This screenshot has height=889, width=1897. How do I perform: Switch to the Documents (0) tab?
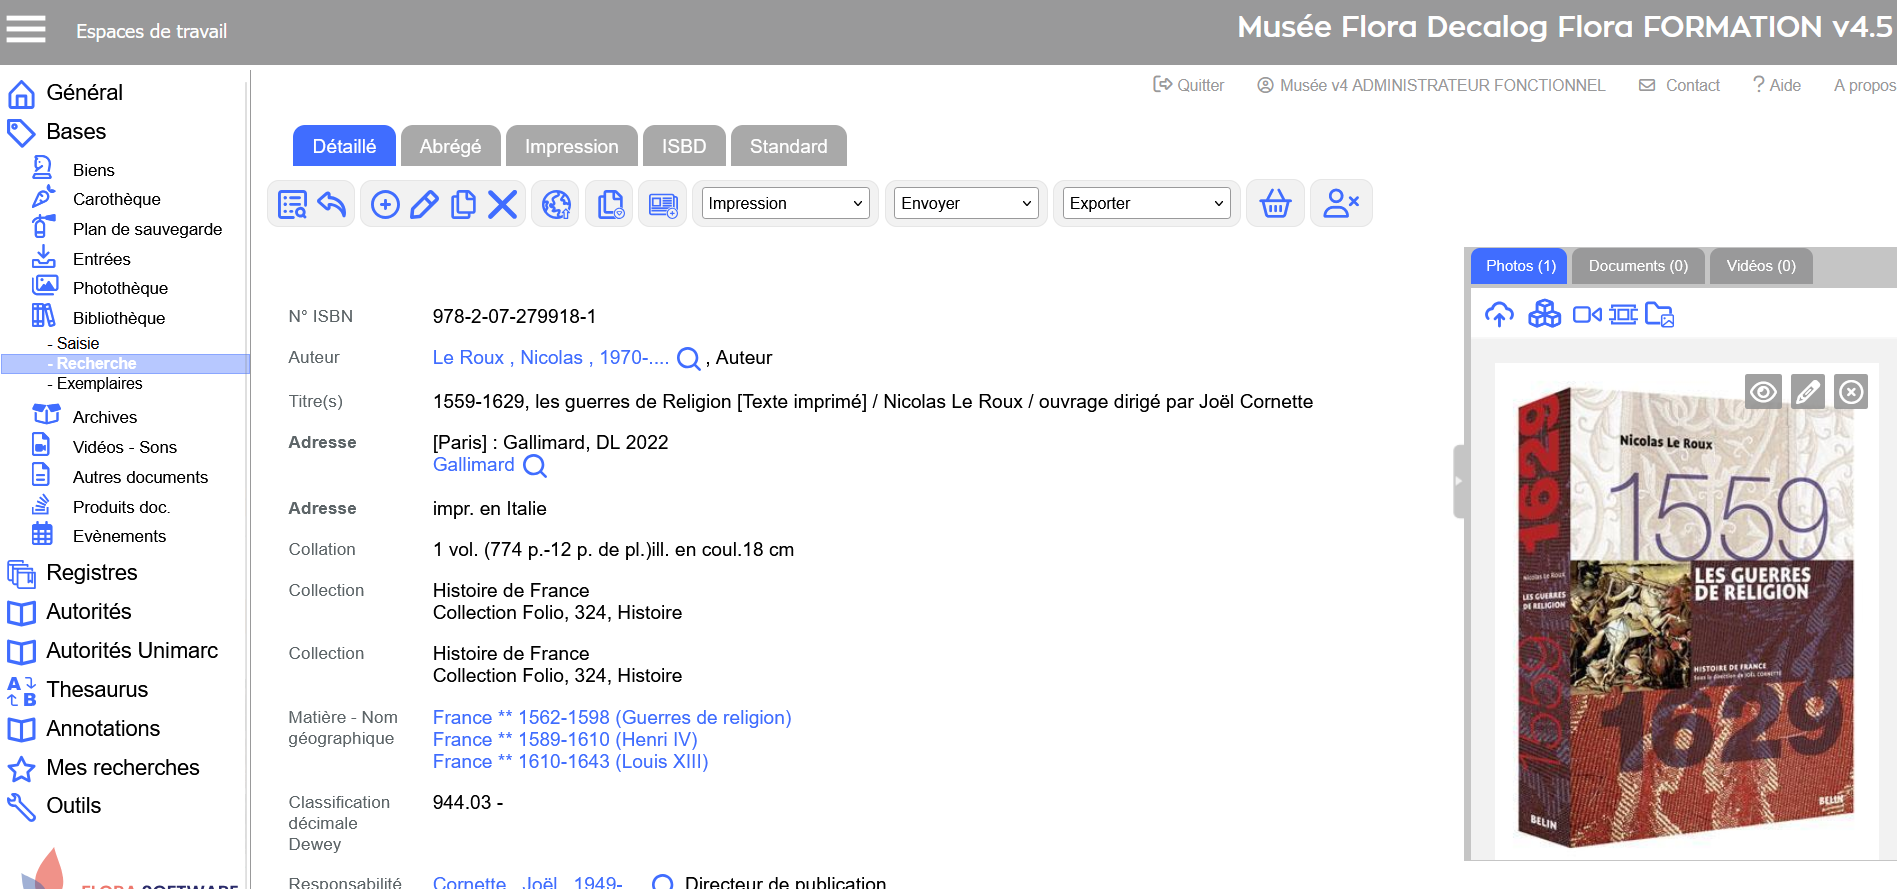[1638, 266]
